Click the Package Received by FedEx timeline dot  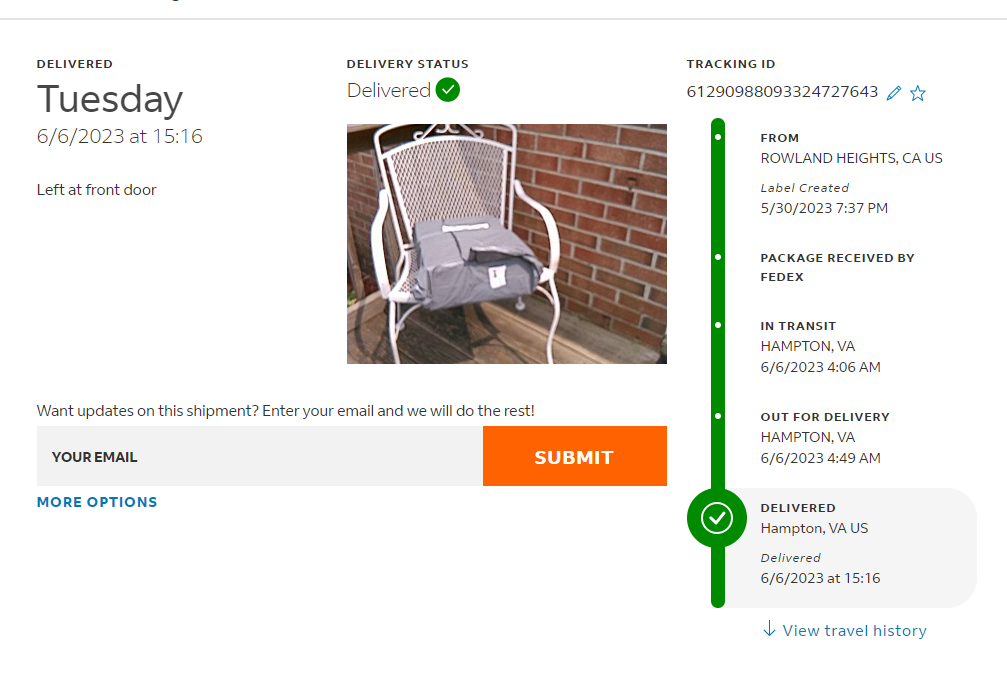718,258
